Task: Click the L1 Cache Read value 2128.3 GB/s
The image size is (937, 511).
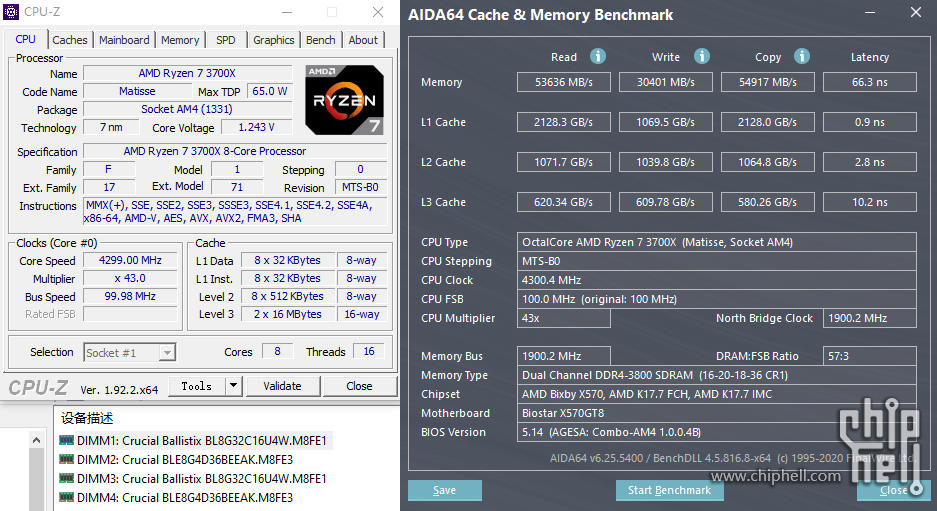Action: [x=564, y=122]
